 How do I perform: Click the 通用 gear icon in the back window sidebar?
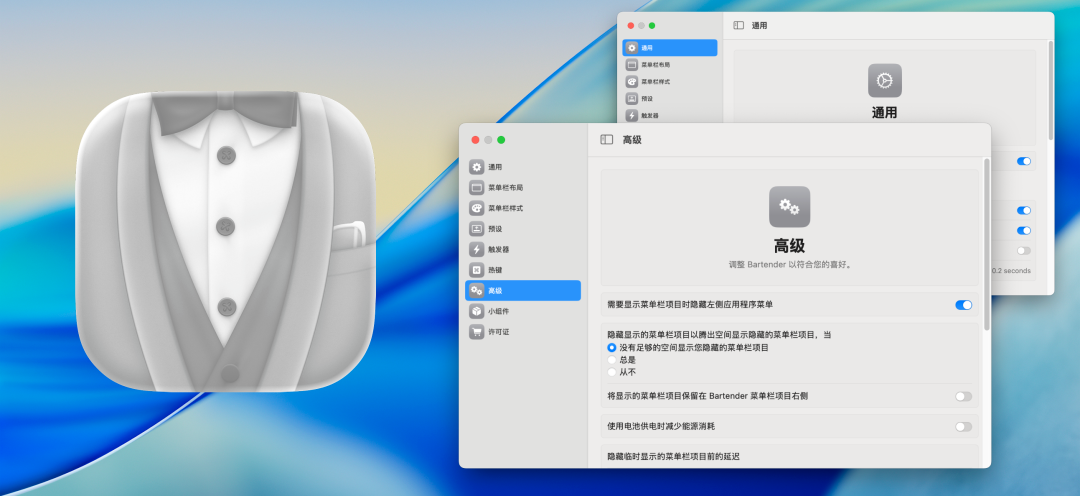[632, 48]
